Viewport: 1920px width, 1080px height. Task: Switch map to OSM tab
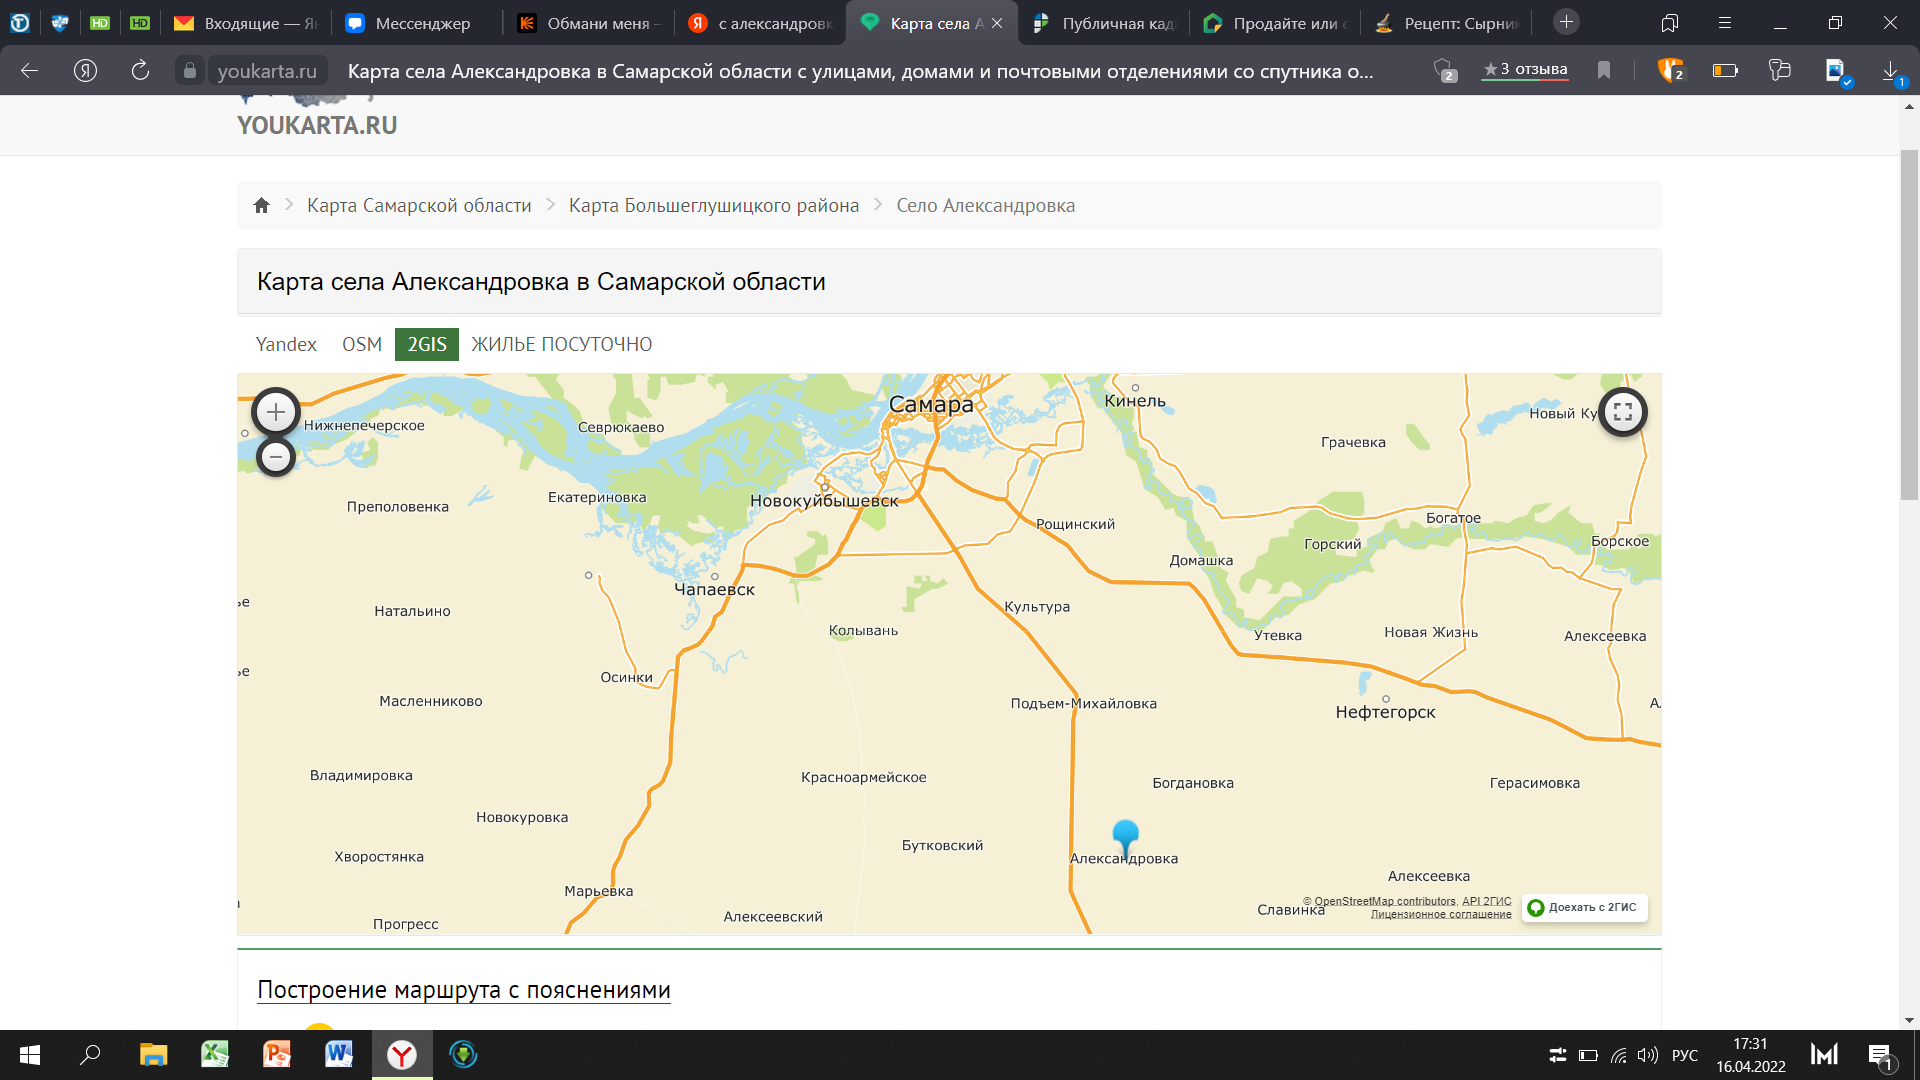coord(362,345)
